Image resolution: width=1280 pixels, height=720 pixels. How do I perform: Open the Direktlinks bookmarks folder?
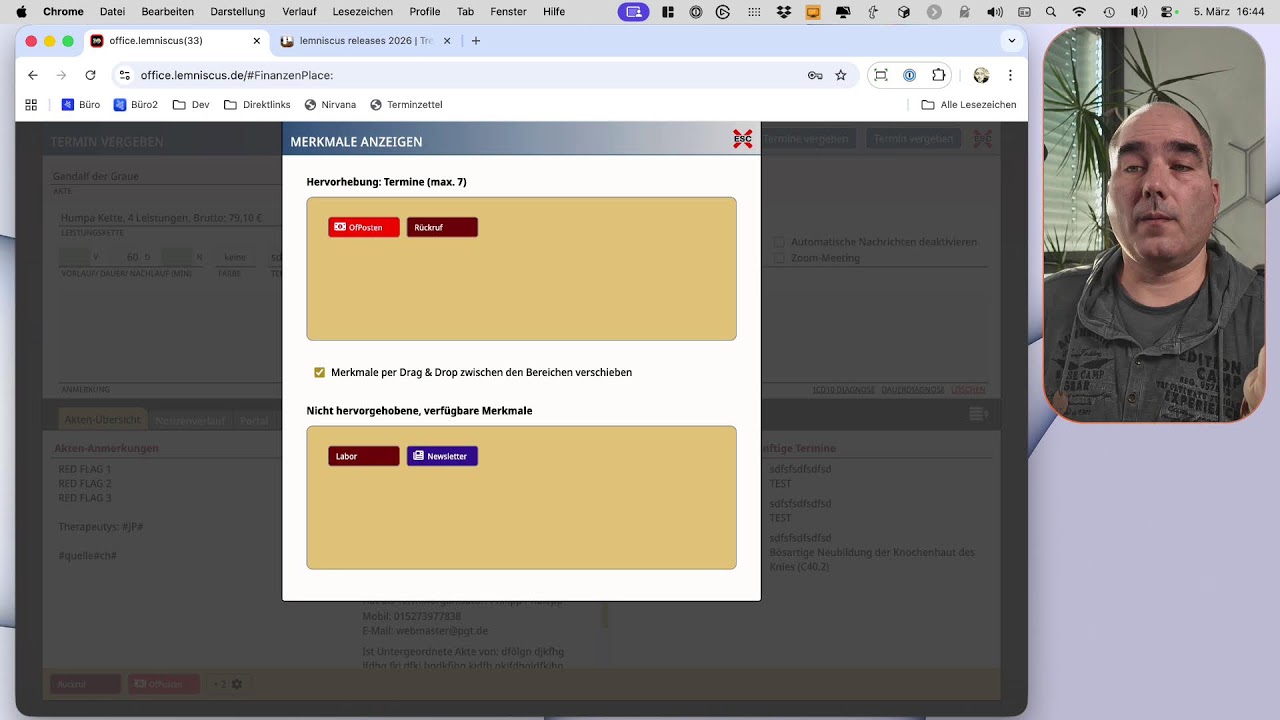257,104
